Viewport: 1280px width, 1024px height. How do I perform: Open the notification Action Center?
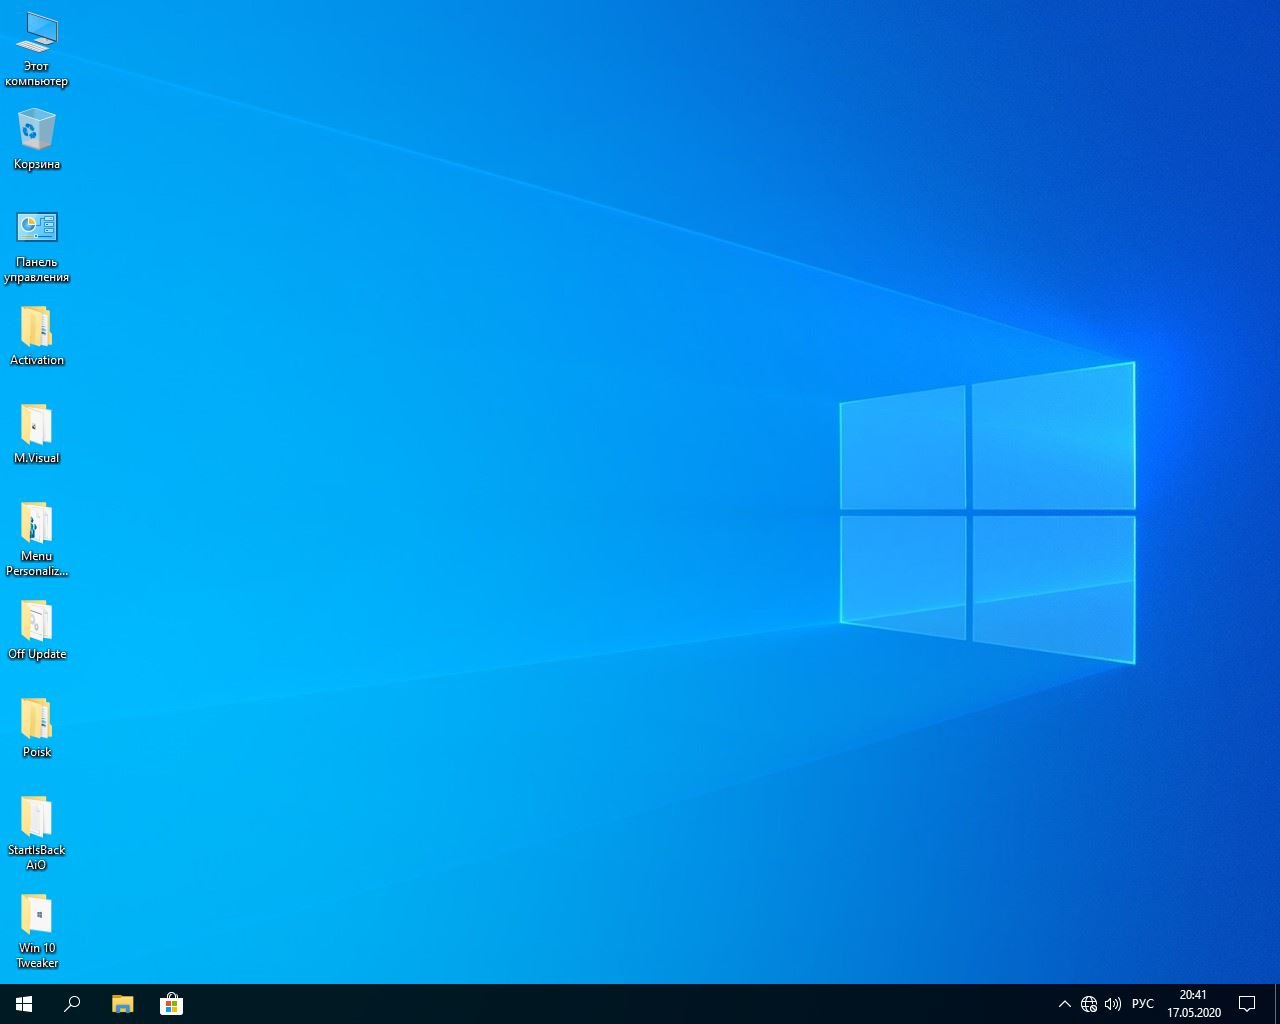1247,1004
